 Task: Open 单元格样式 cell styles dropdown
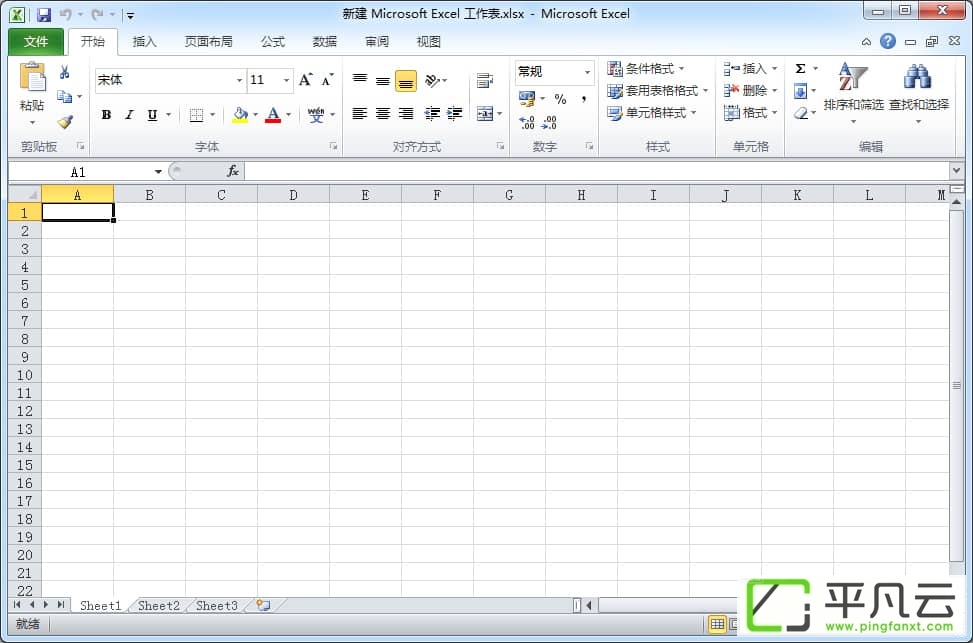click(x=652, y=113)
